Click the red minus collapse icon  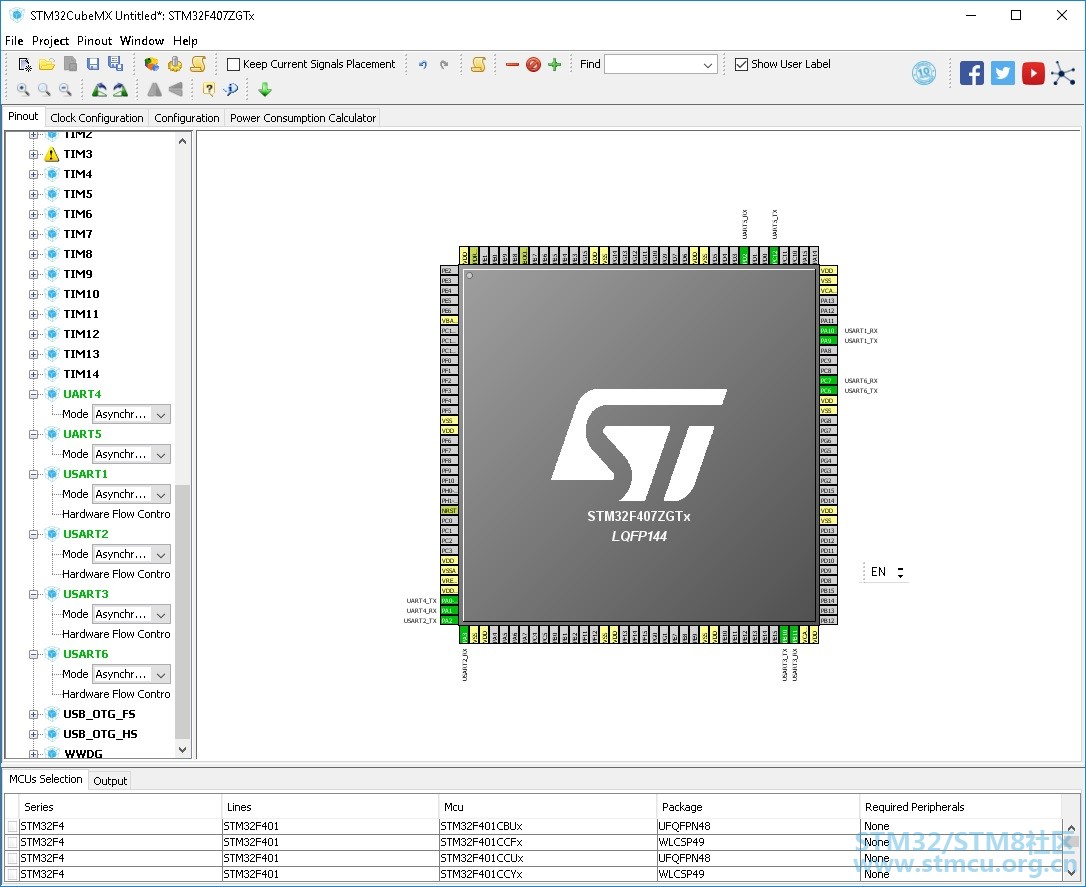click(x=513, y=64)
